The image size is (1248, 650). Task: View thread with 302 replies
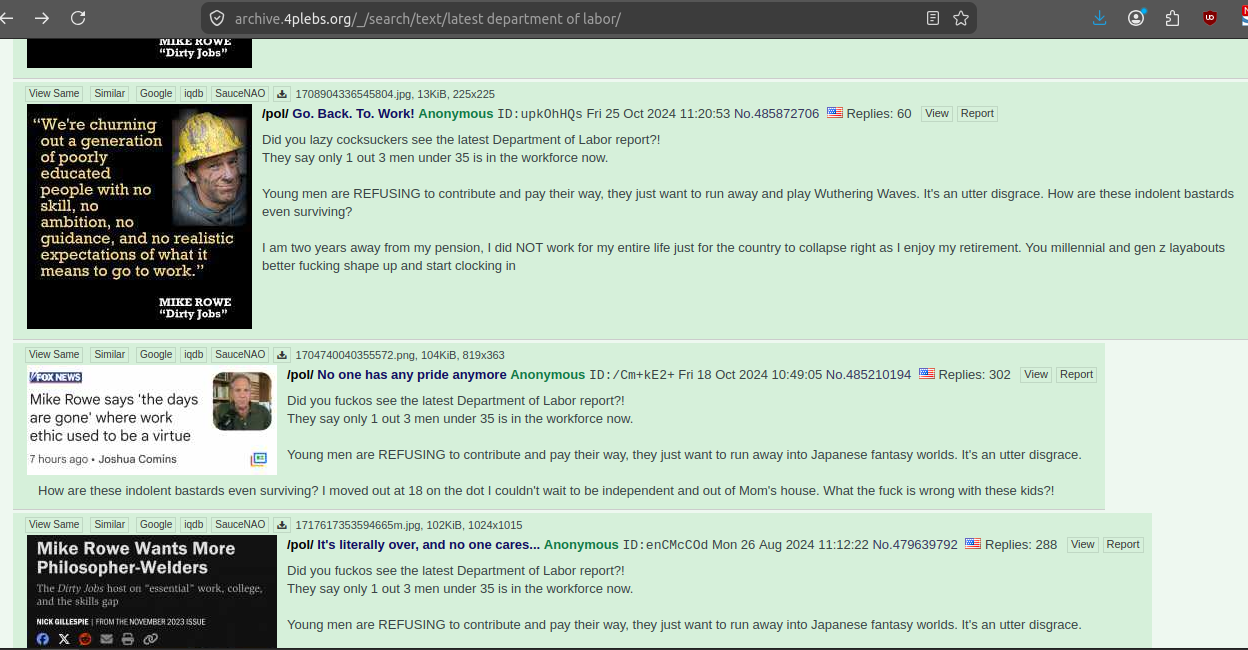[x=1036, y=374]
